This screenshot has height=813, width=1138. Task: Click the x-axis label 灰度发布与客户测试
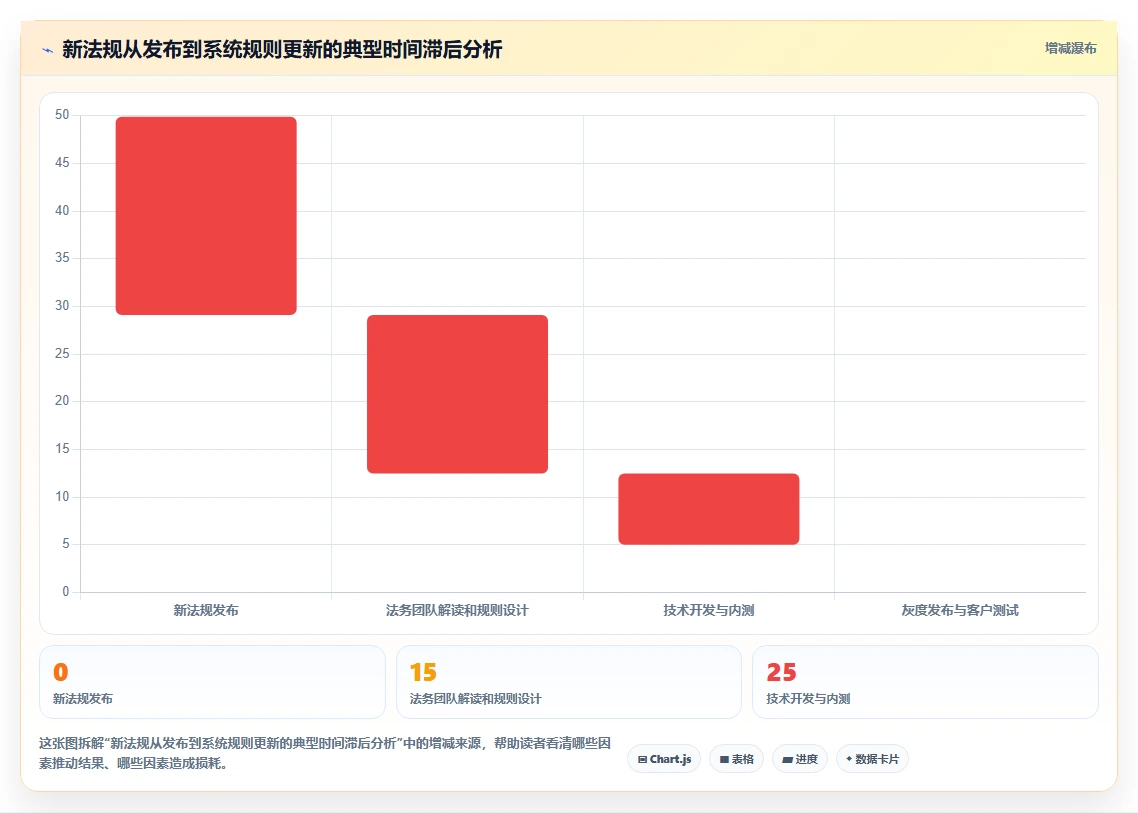tap(959, 610)
